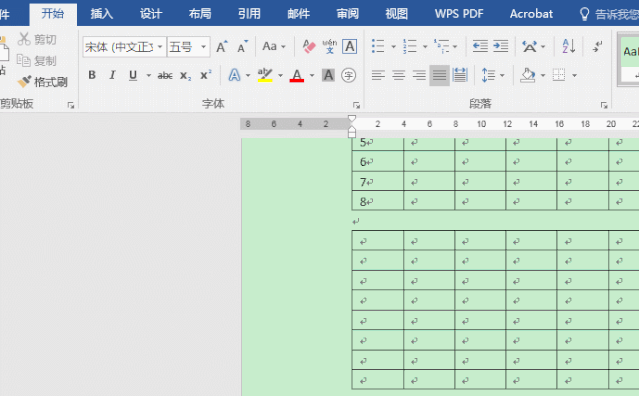Apply bulleted list
The height and width of the screenshot is (396, 639).
tap(379, 46)
